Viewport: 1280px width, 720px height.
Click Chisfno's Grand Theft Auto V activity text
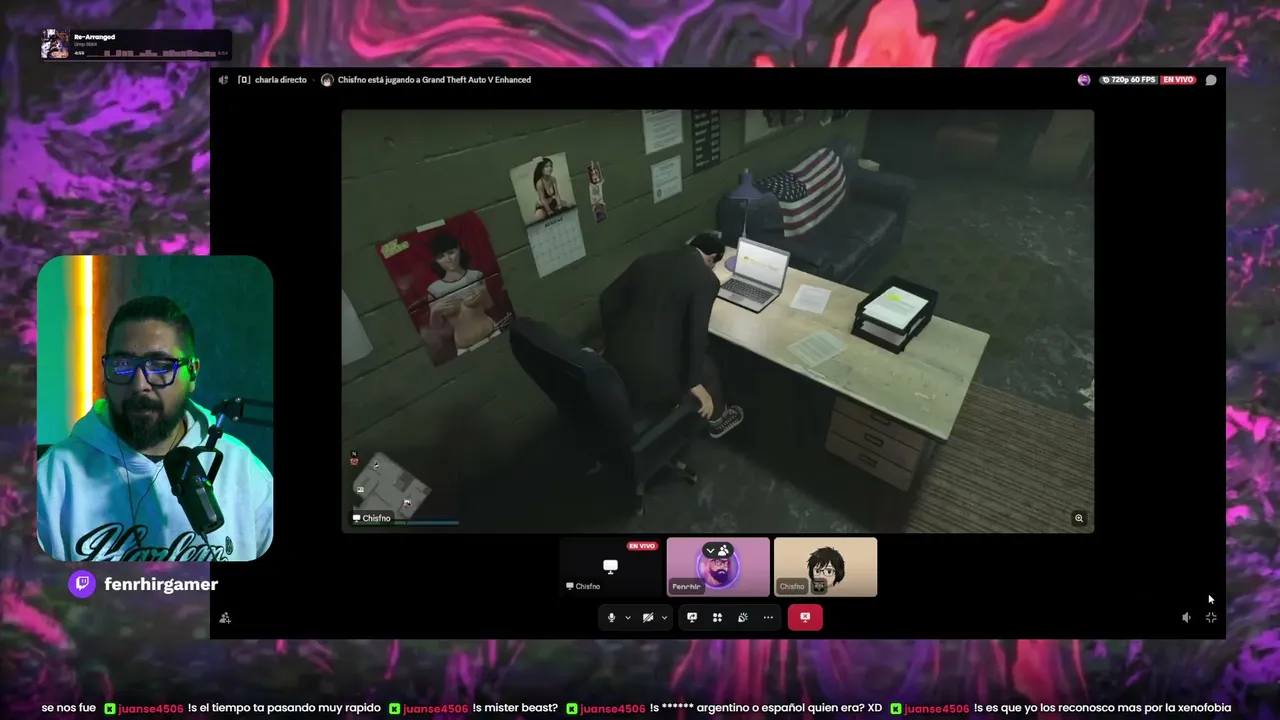434,80
